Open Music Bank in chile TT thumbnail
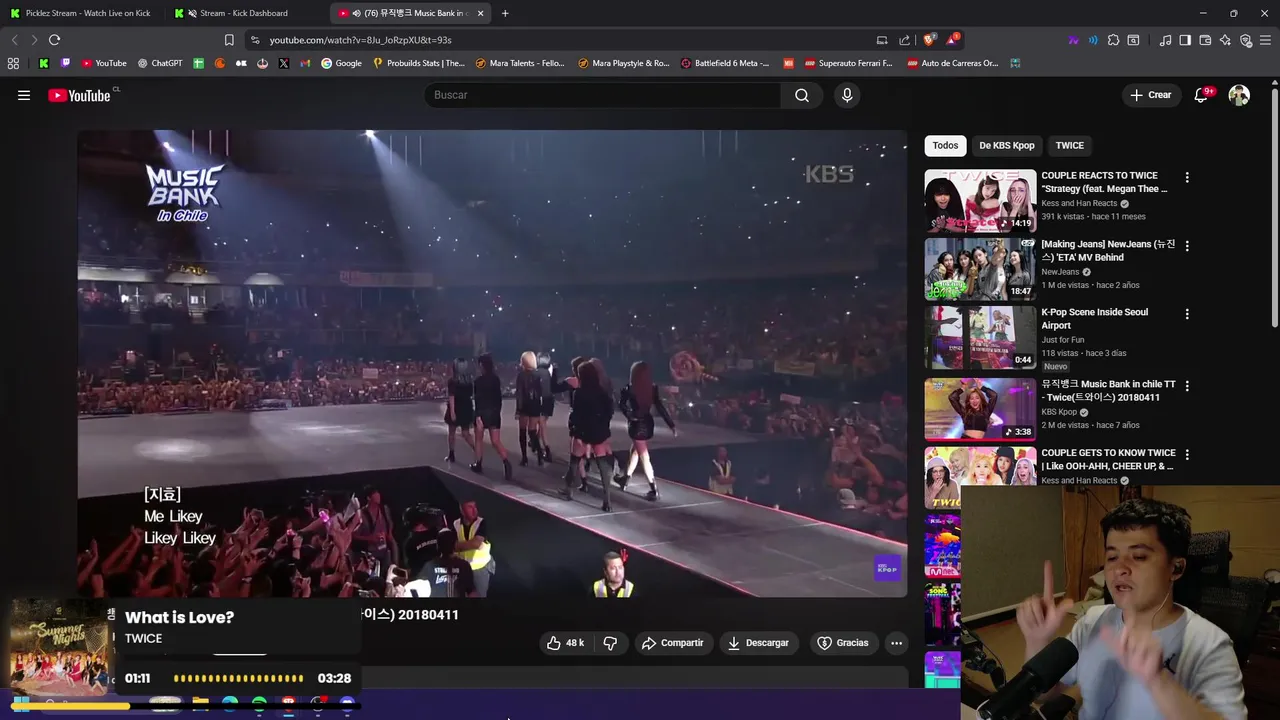Viewport: 1280px width, 720px height. pos(980,409)
